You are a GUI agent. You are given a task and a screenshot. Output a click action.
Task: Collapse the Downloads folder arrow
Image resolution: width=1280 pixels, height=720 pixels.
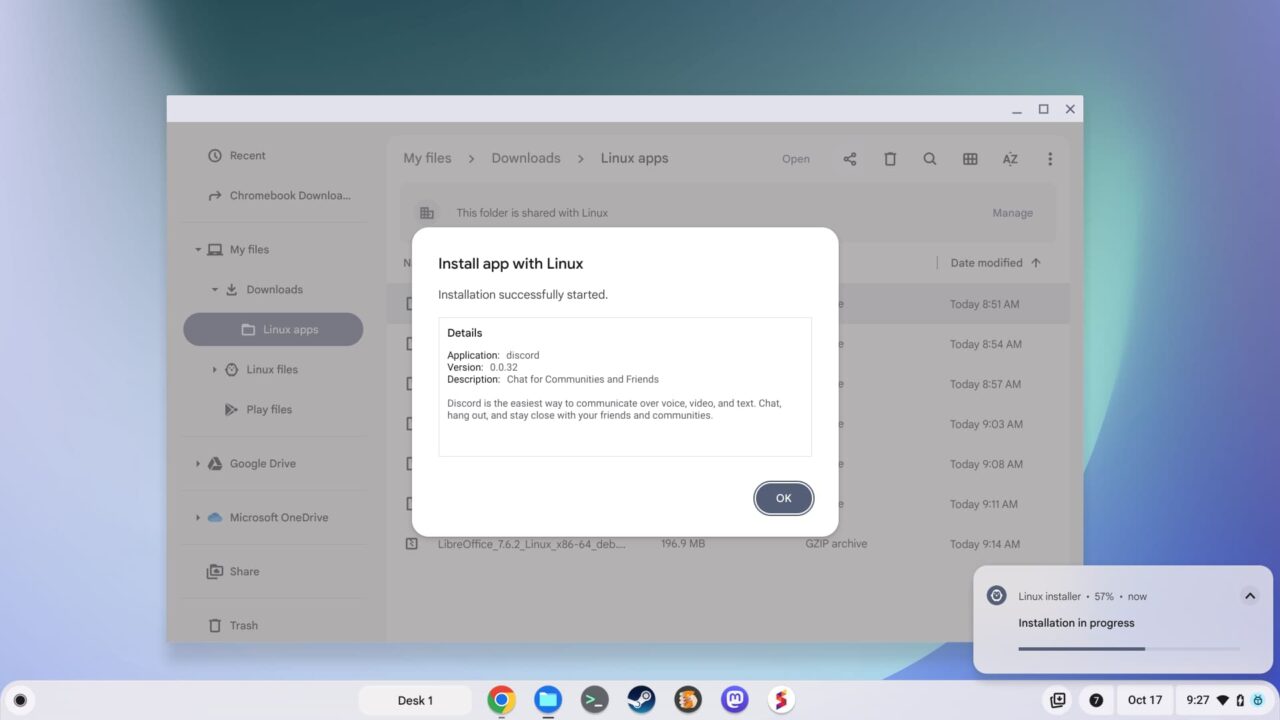click(x=214, y=290)
